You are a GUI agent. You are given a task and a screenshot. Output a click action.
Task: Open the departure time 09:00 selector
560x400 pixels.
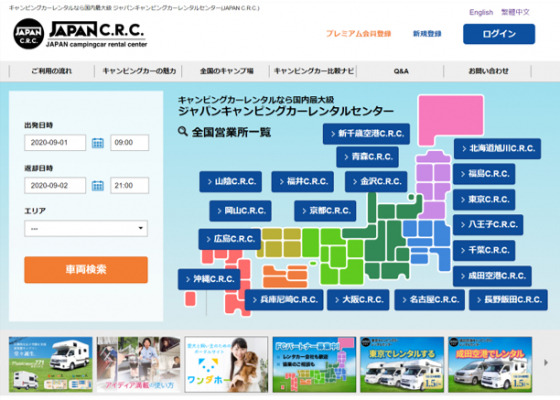pos(129,142)
